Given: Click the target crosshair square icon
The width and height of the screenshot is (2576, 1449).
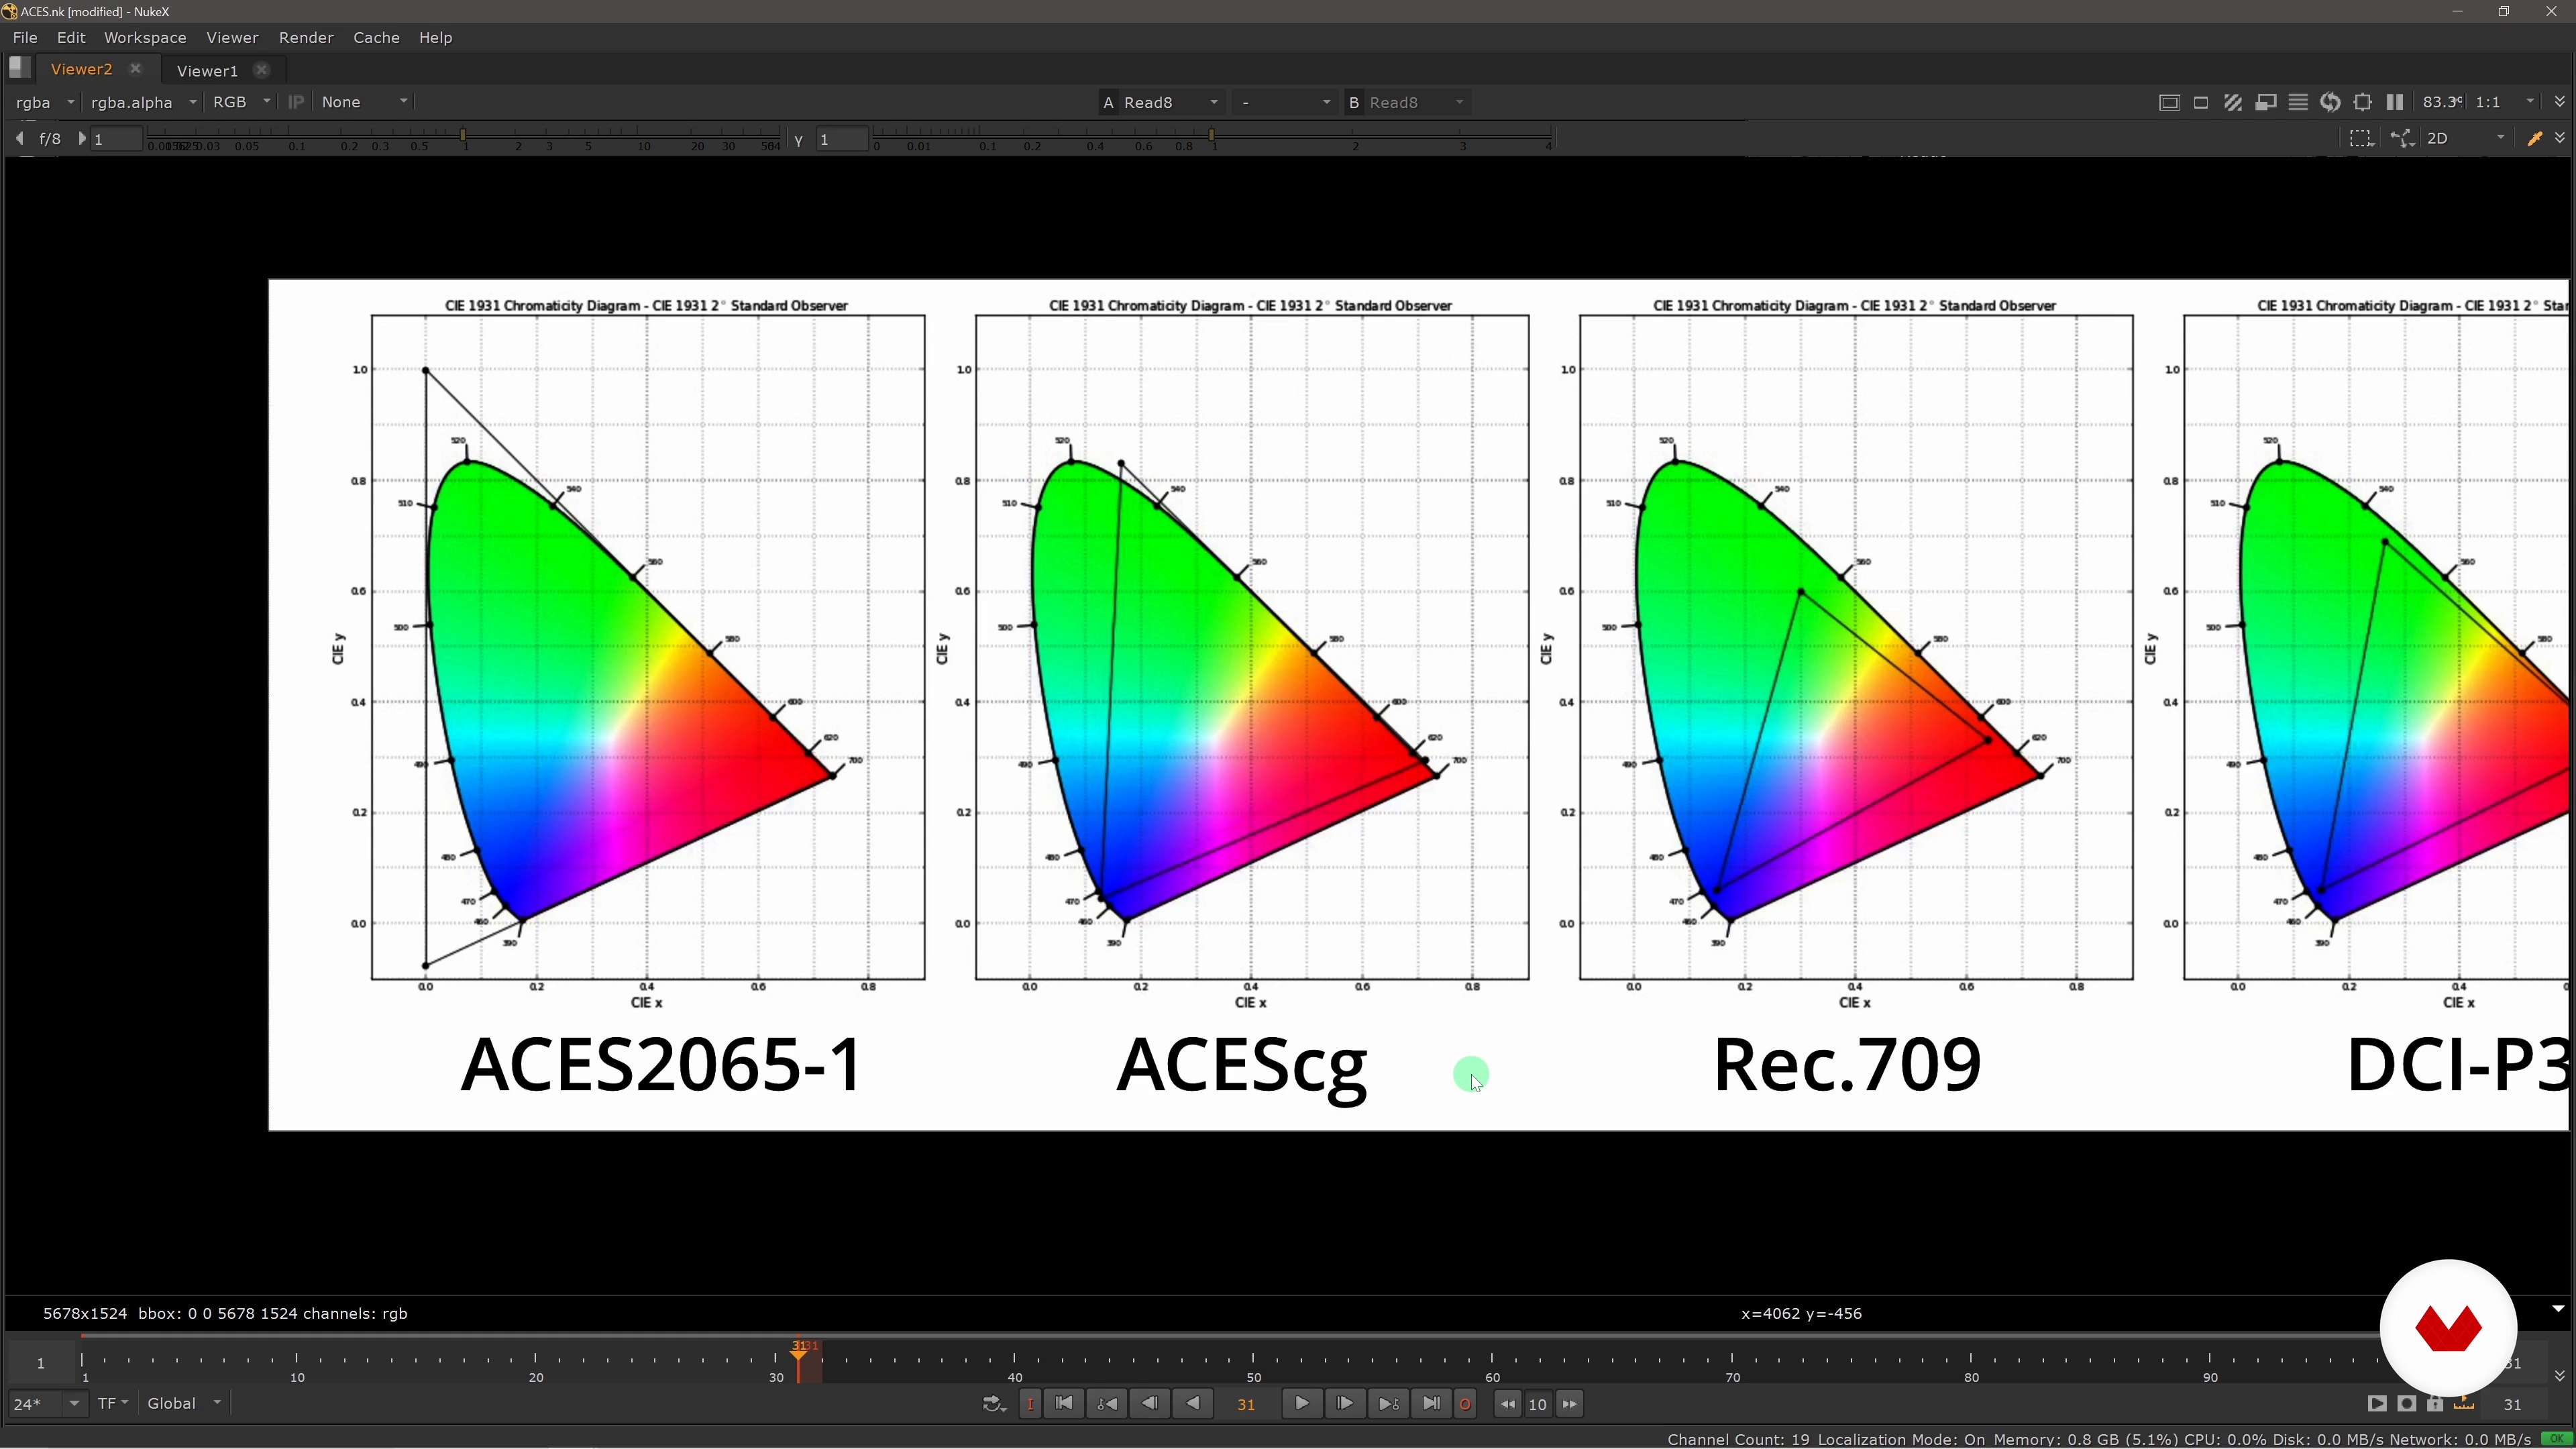Looking at the screenshot, I should tap(2363, 102).
